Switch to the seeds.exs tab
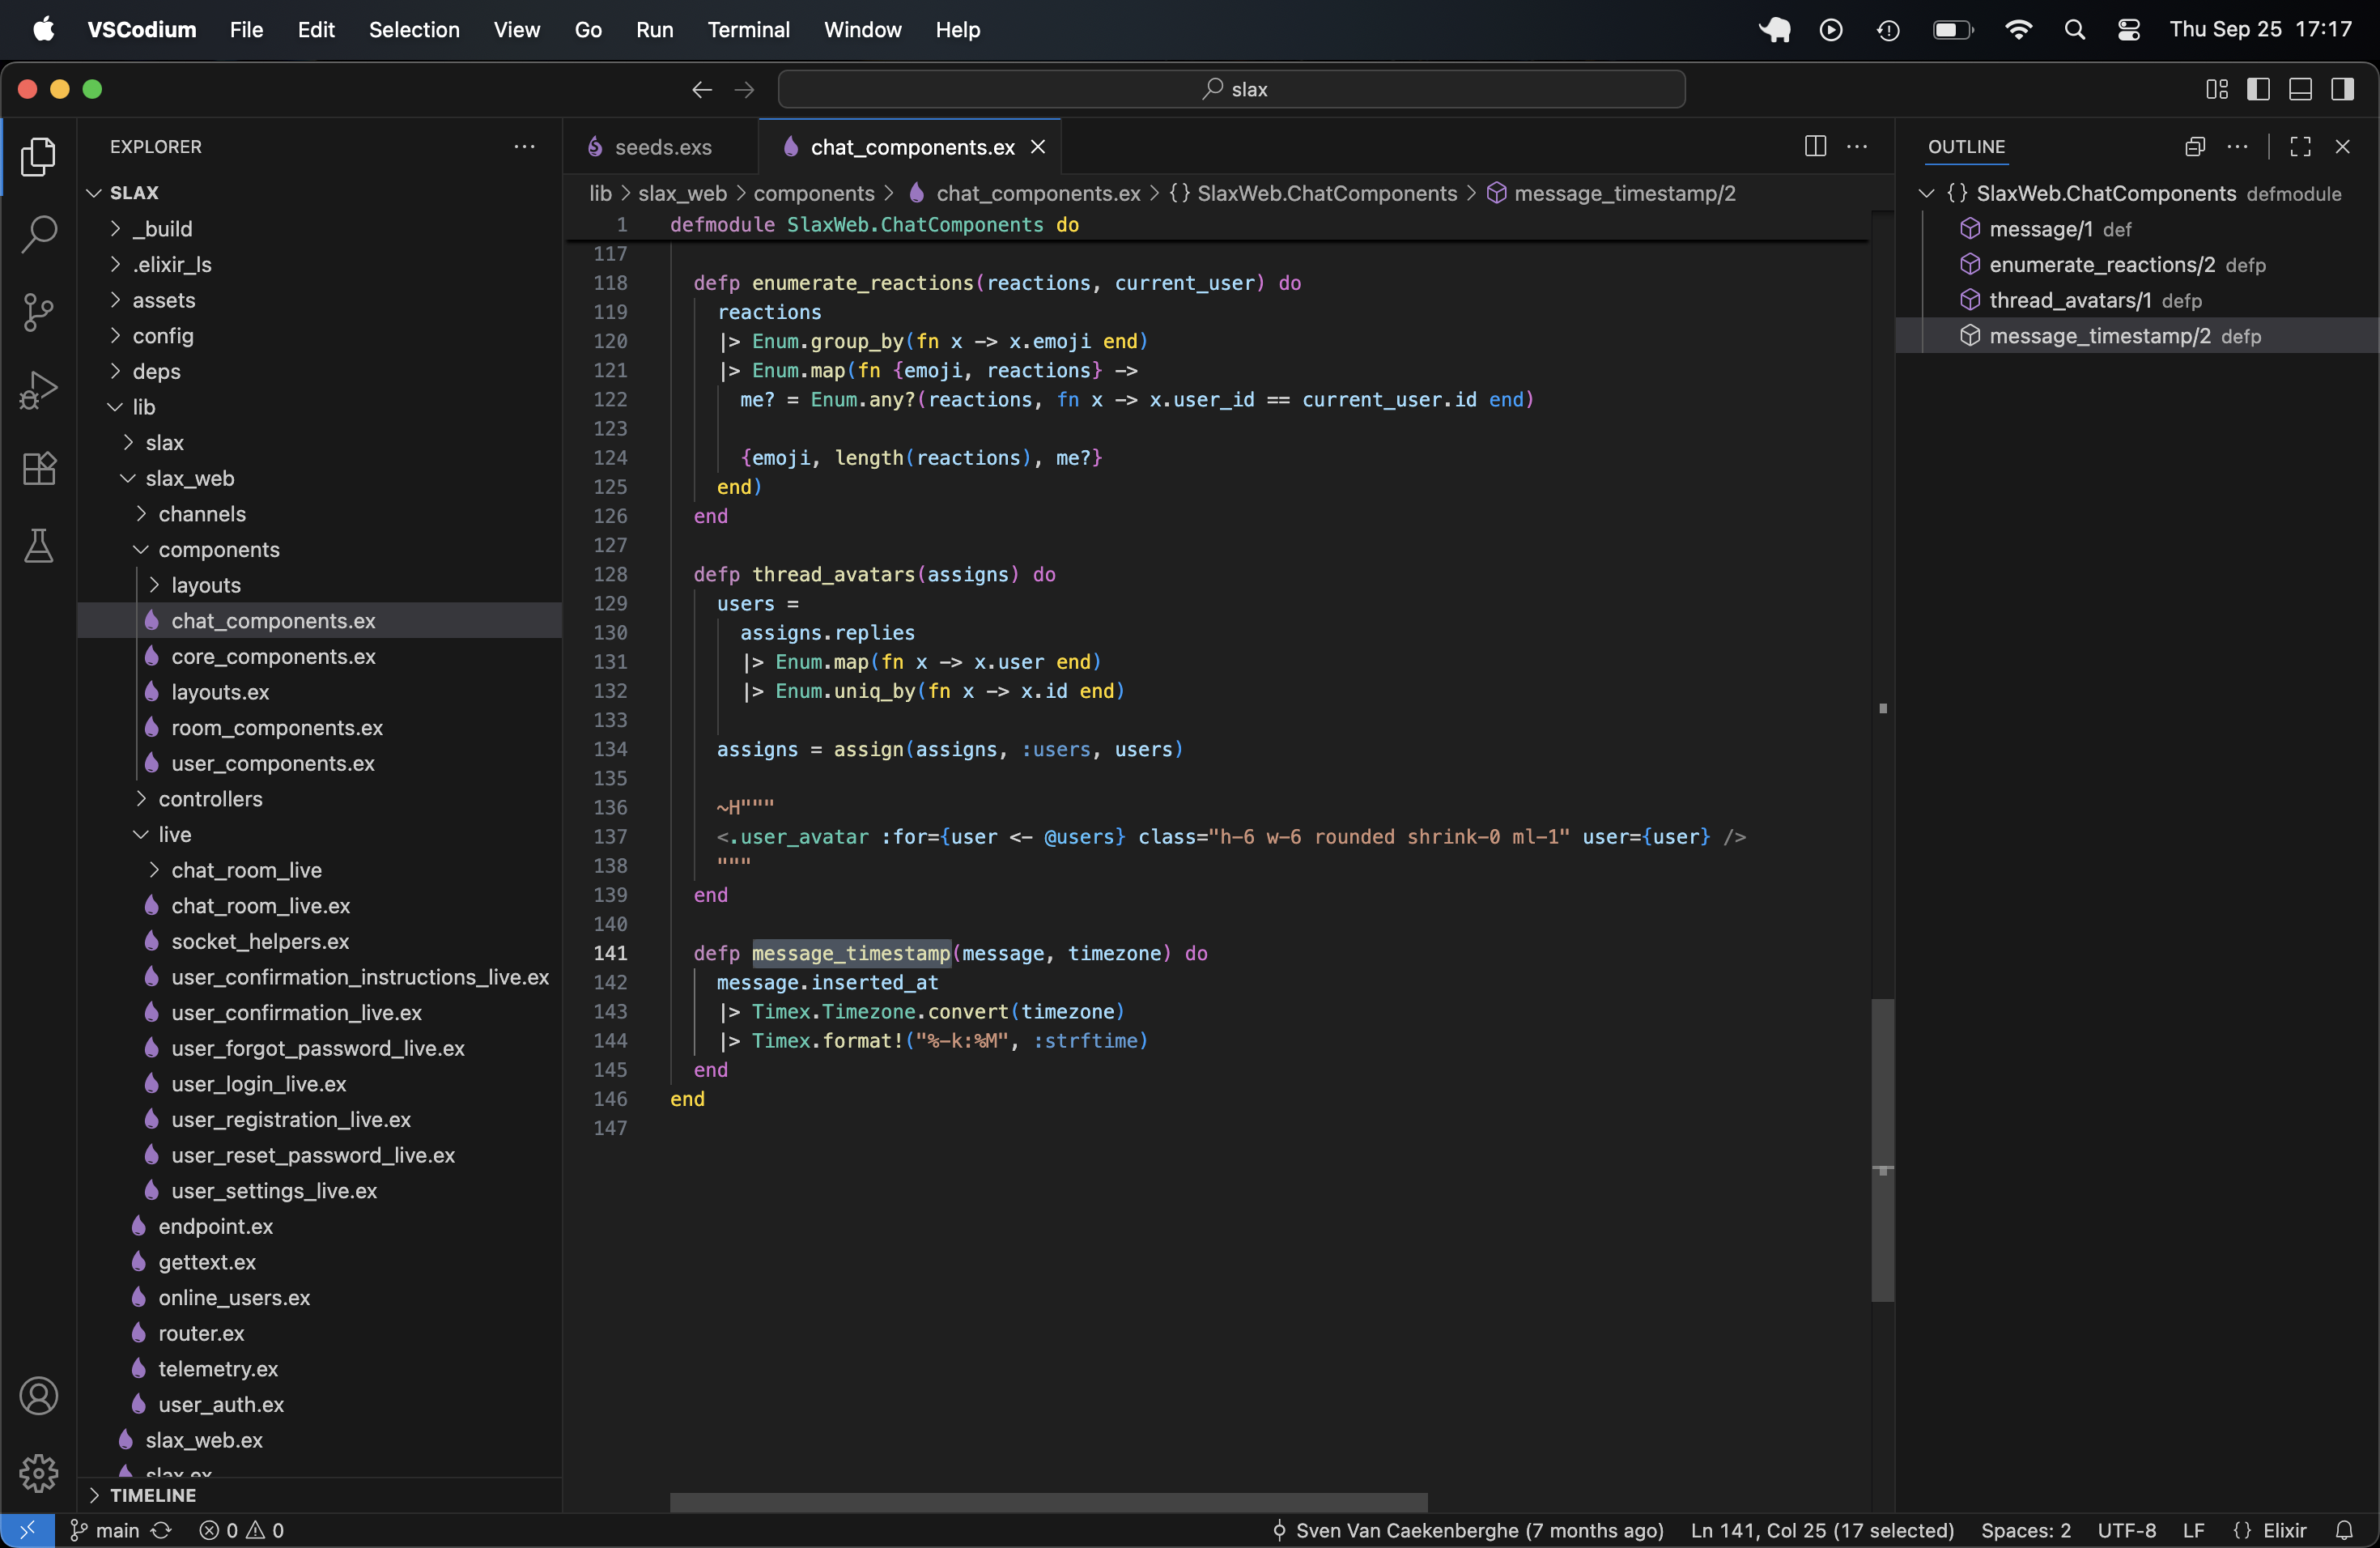The width and height of the screenshot is (2380, 1548). 661,147
